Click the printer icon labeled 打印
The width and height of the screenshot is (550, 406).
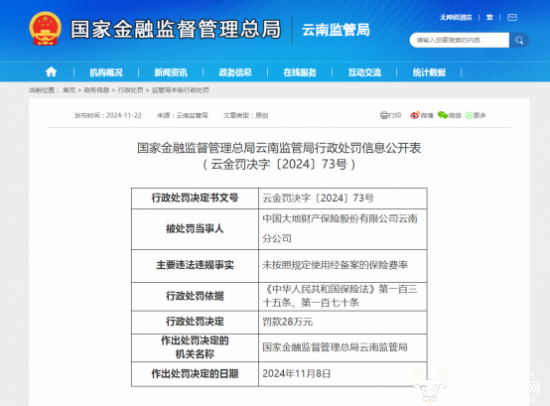click(384, 115)
